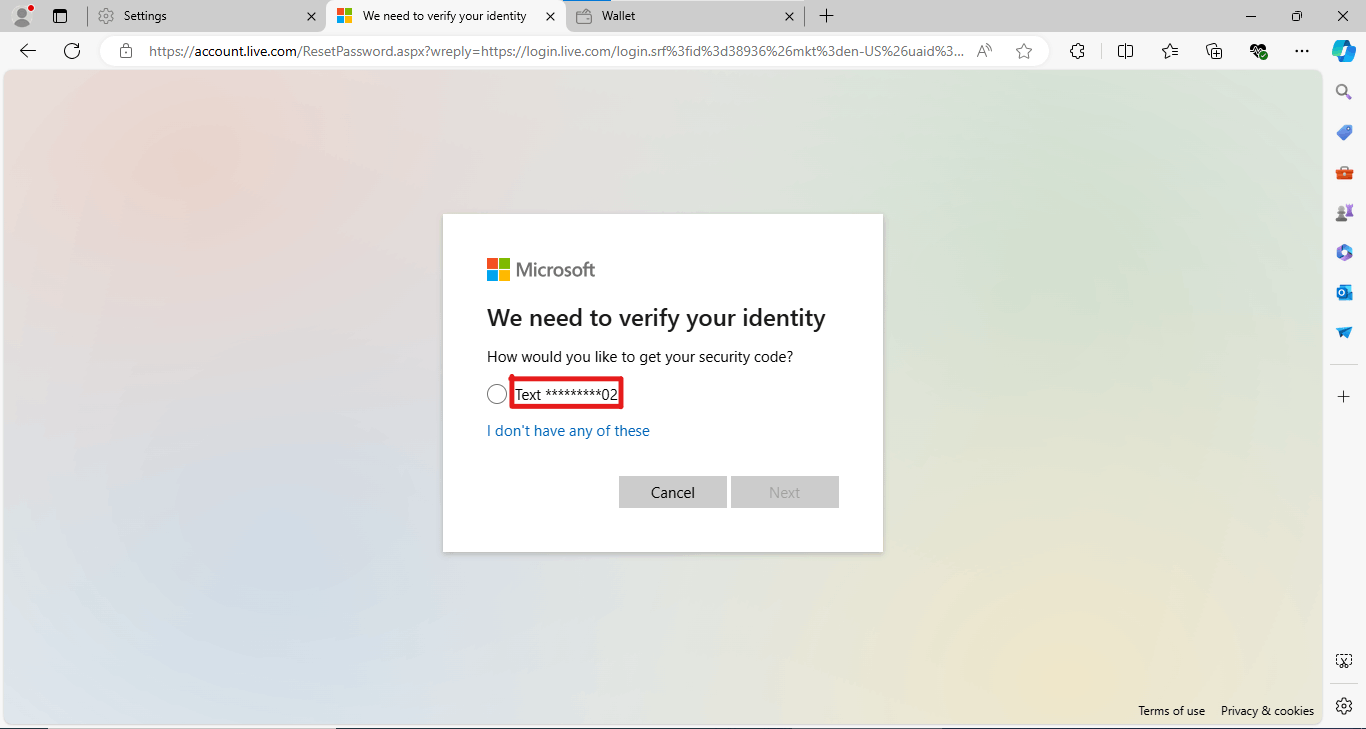The width and height of the screenshot is (1366, 729).
Task: Open a new tab with plus button
Action: point(826,16)
